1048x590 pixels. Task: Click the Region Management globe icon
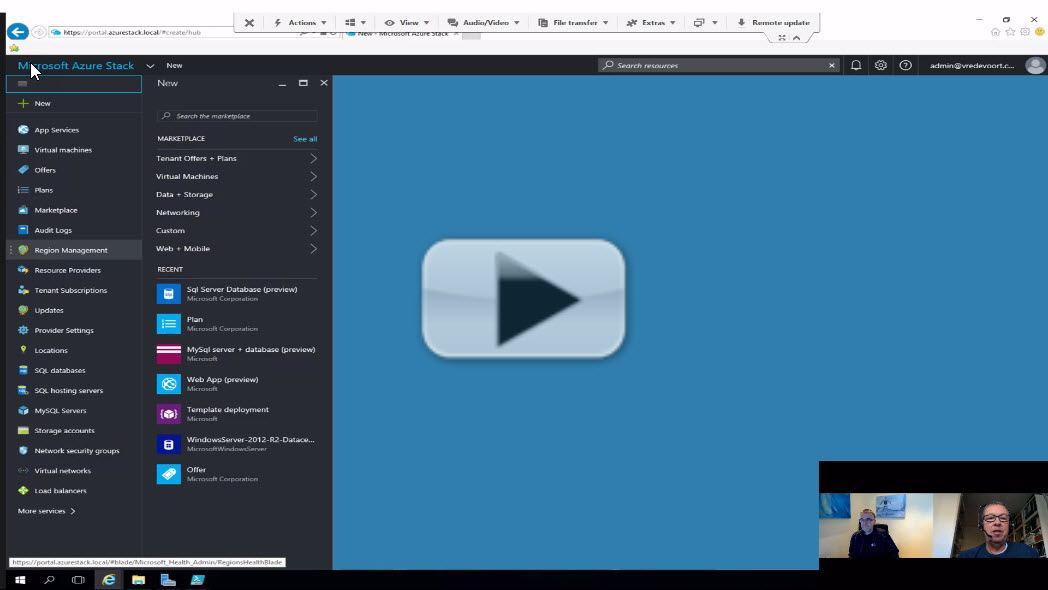click(23, 250)
